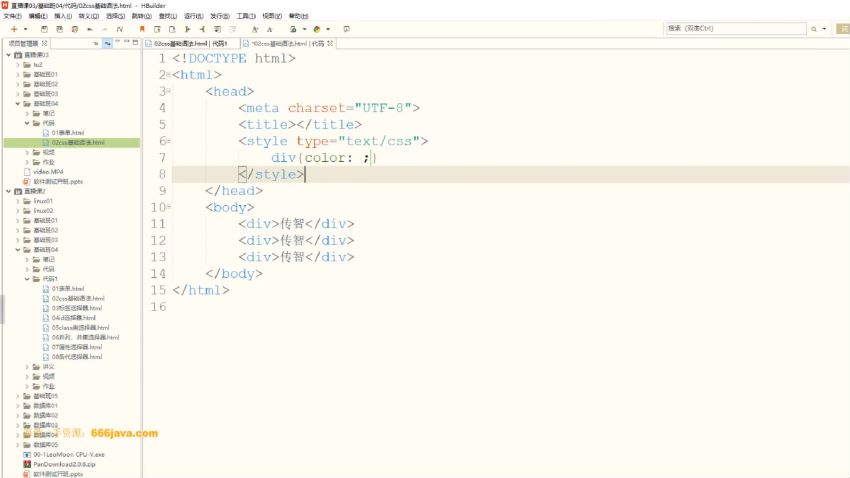Image resolution: width=850 pixels, height=478 pixels.
Task: Click the magnifier search icon at top right
Action: tap(814, 29)
